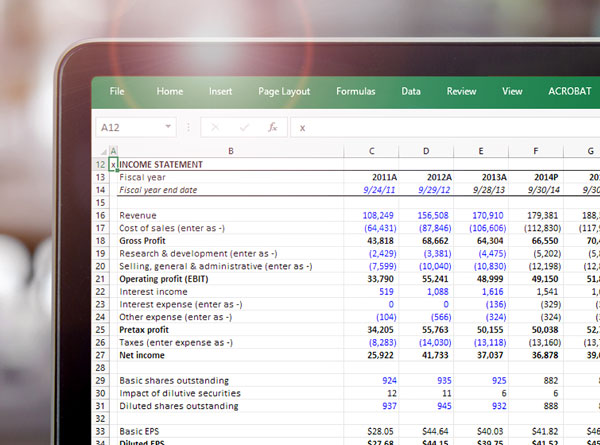Select the Basic EPS value $28.05

[371, 431]
